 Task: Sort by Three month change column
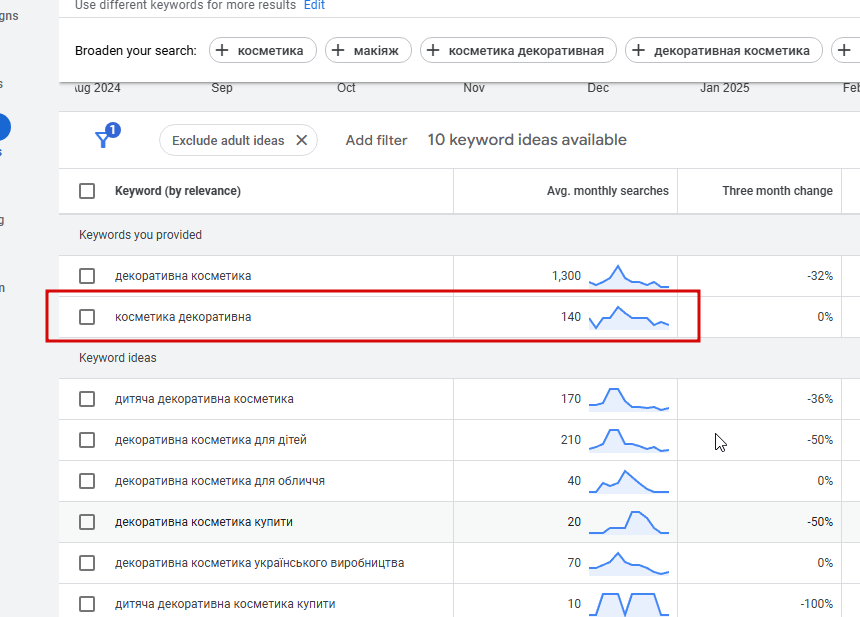pyautogui.click(x=777, y=191)
